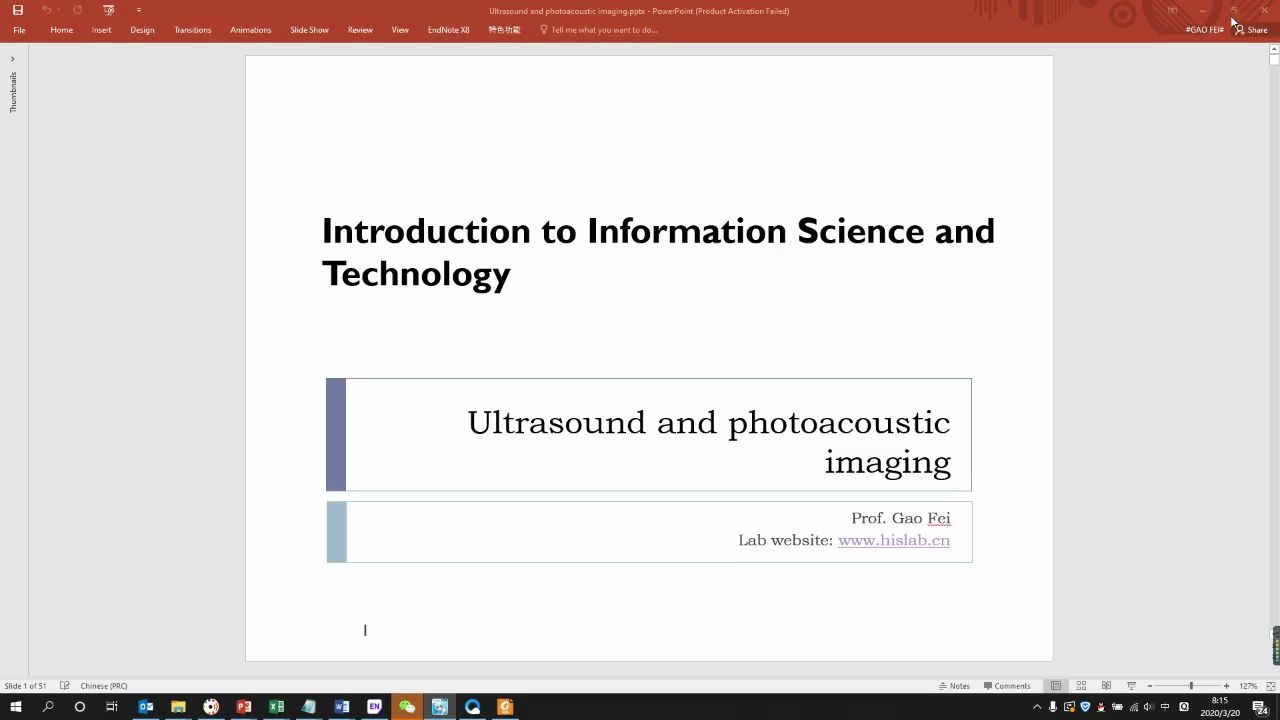
Task: Toggle the Notes pane
Action: [954, 686]
